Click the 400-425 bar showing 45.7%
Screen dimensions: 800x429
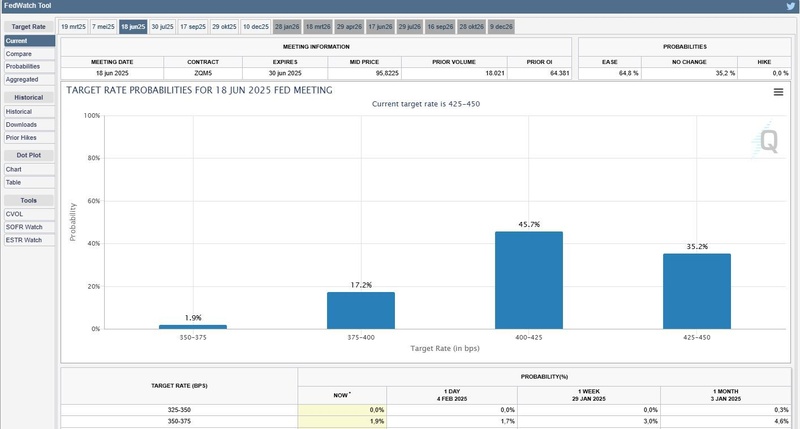click(529, 280)
